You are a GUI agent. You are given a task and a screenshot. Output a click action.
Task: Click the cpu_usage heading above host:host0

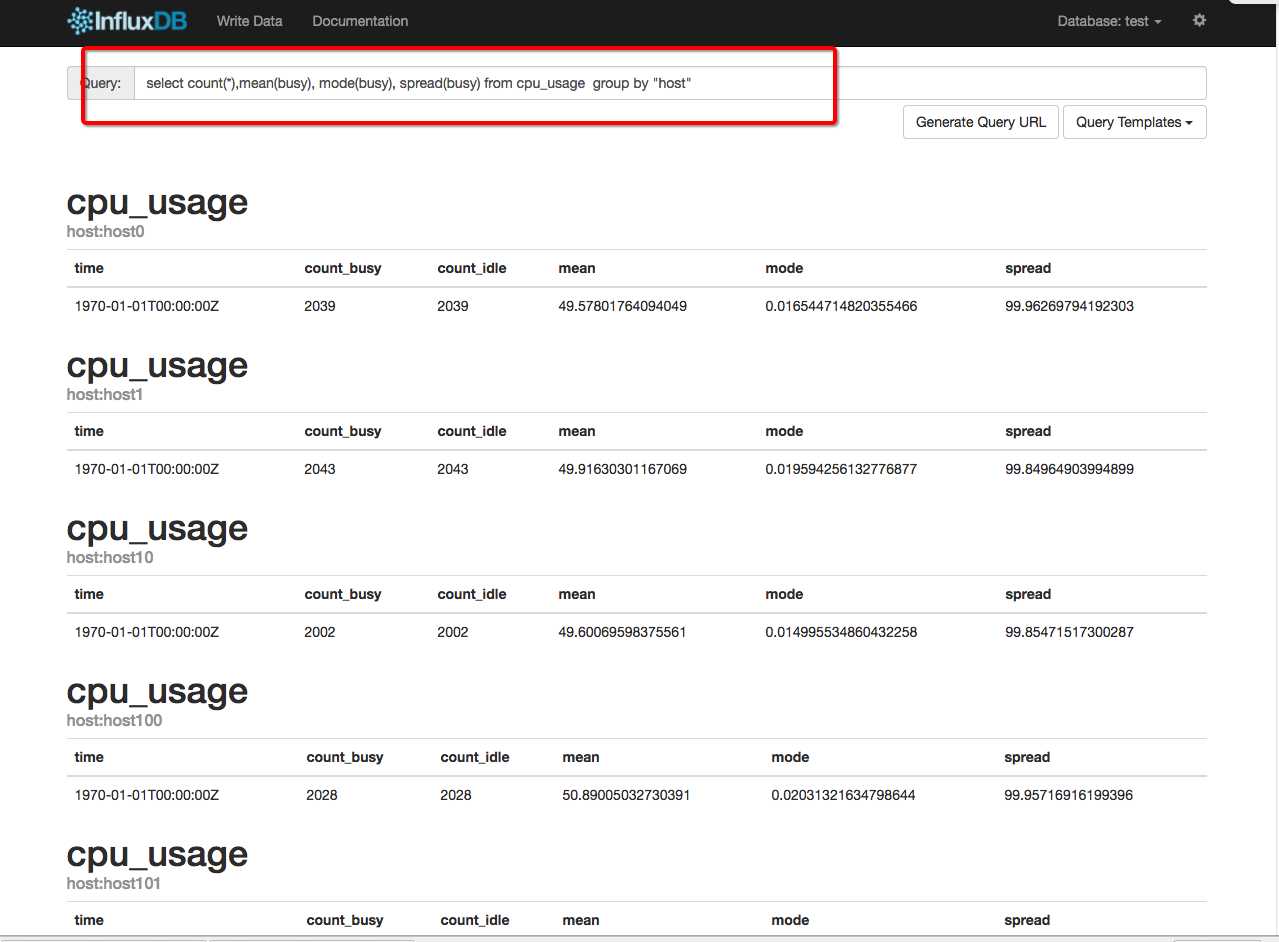click(157, 202)
